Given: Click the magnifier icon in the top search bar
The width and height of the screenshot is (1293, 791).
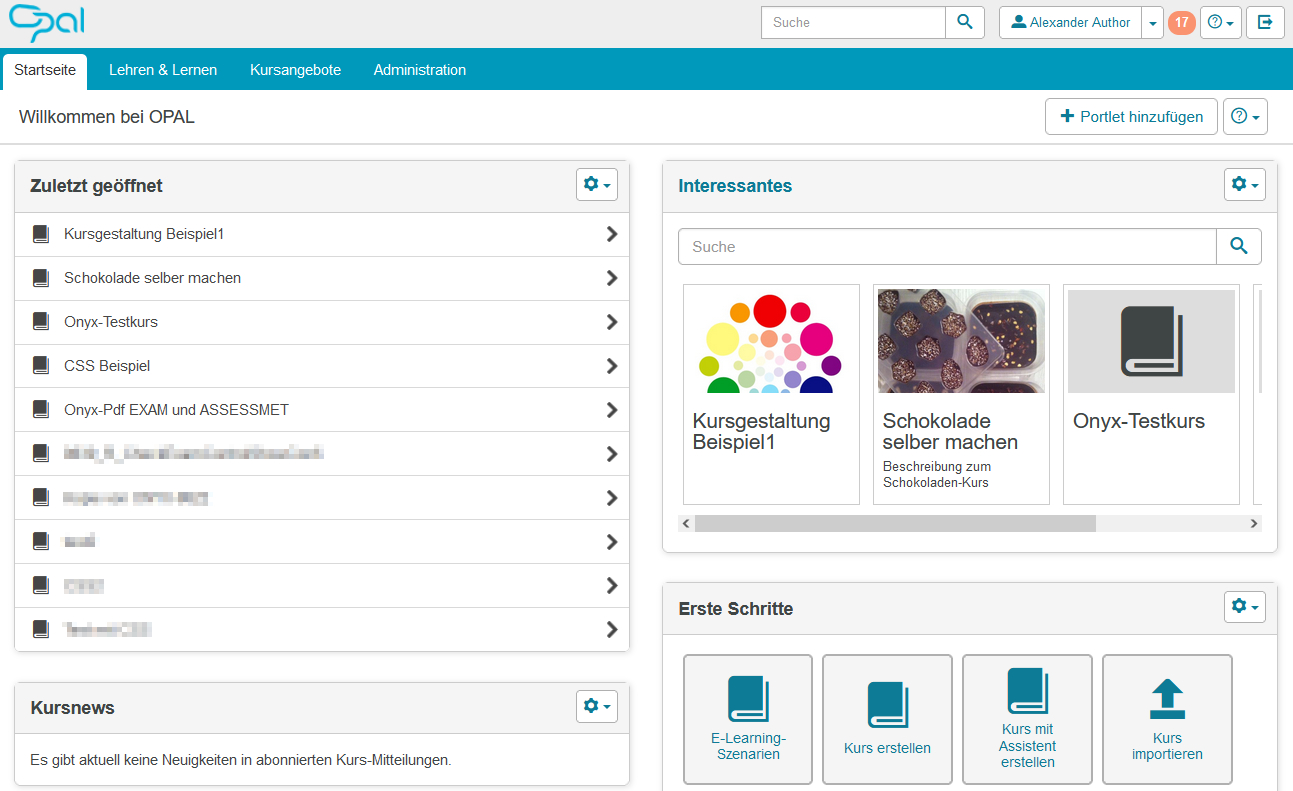Looking at the screenshot, I should [x=963, y=21].
